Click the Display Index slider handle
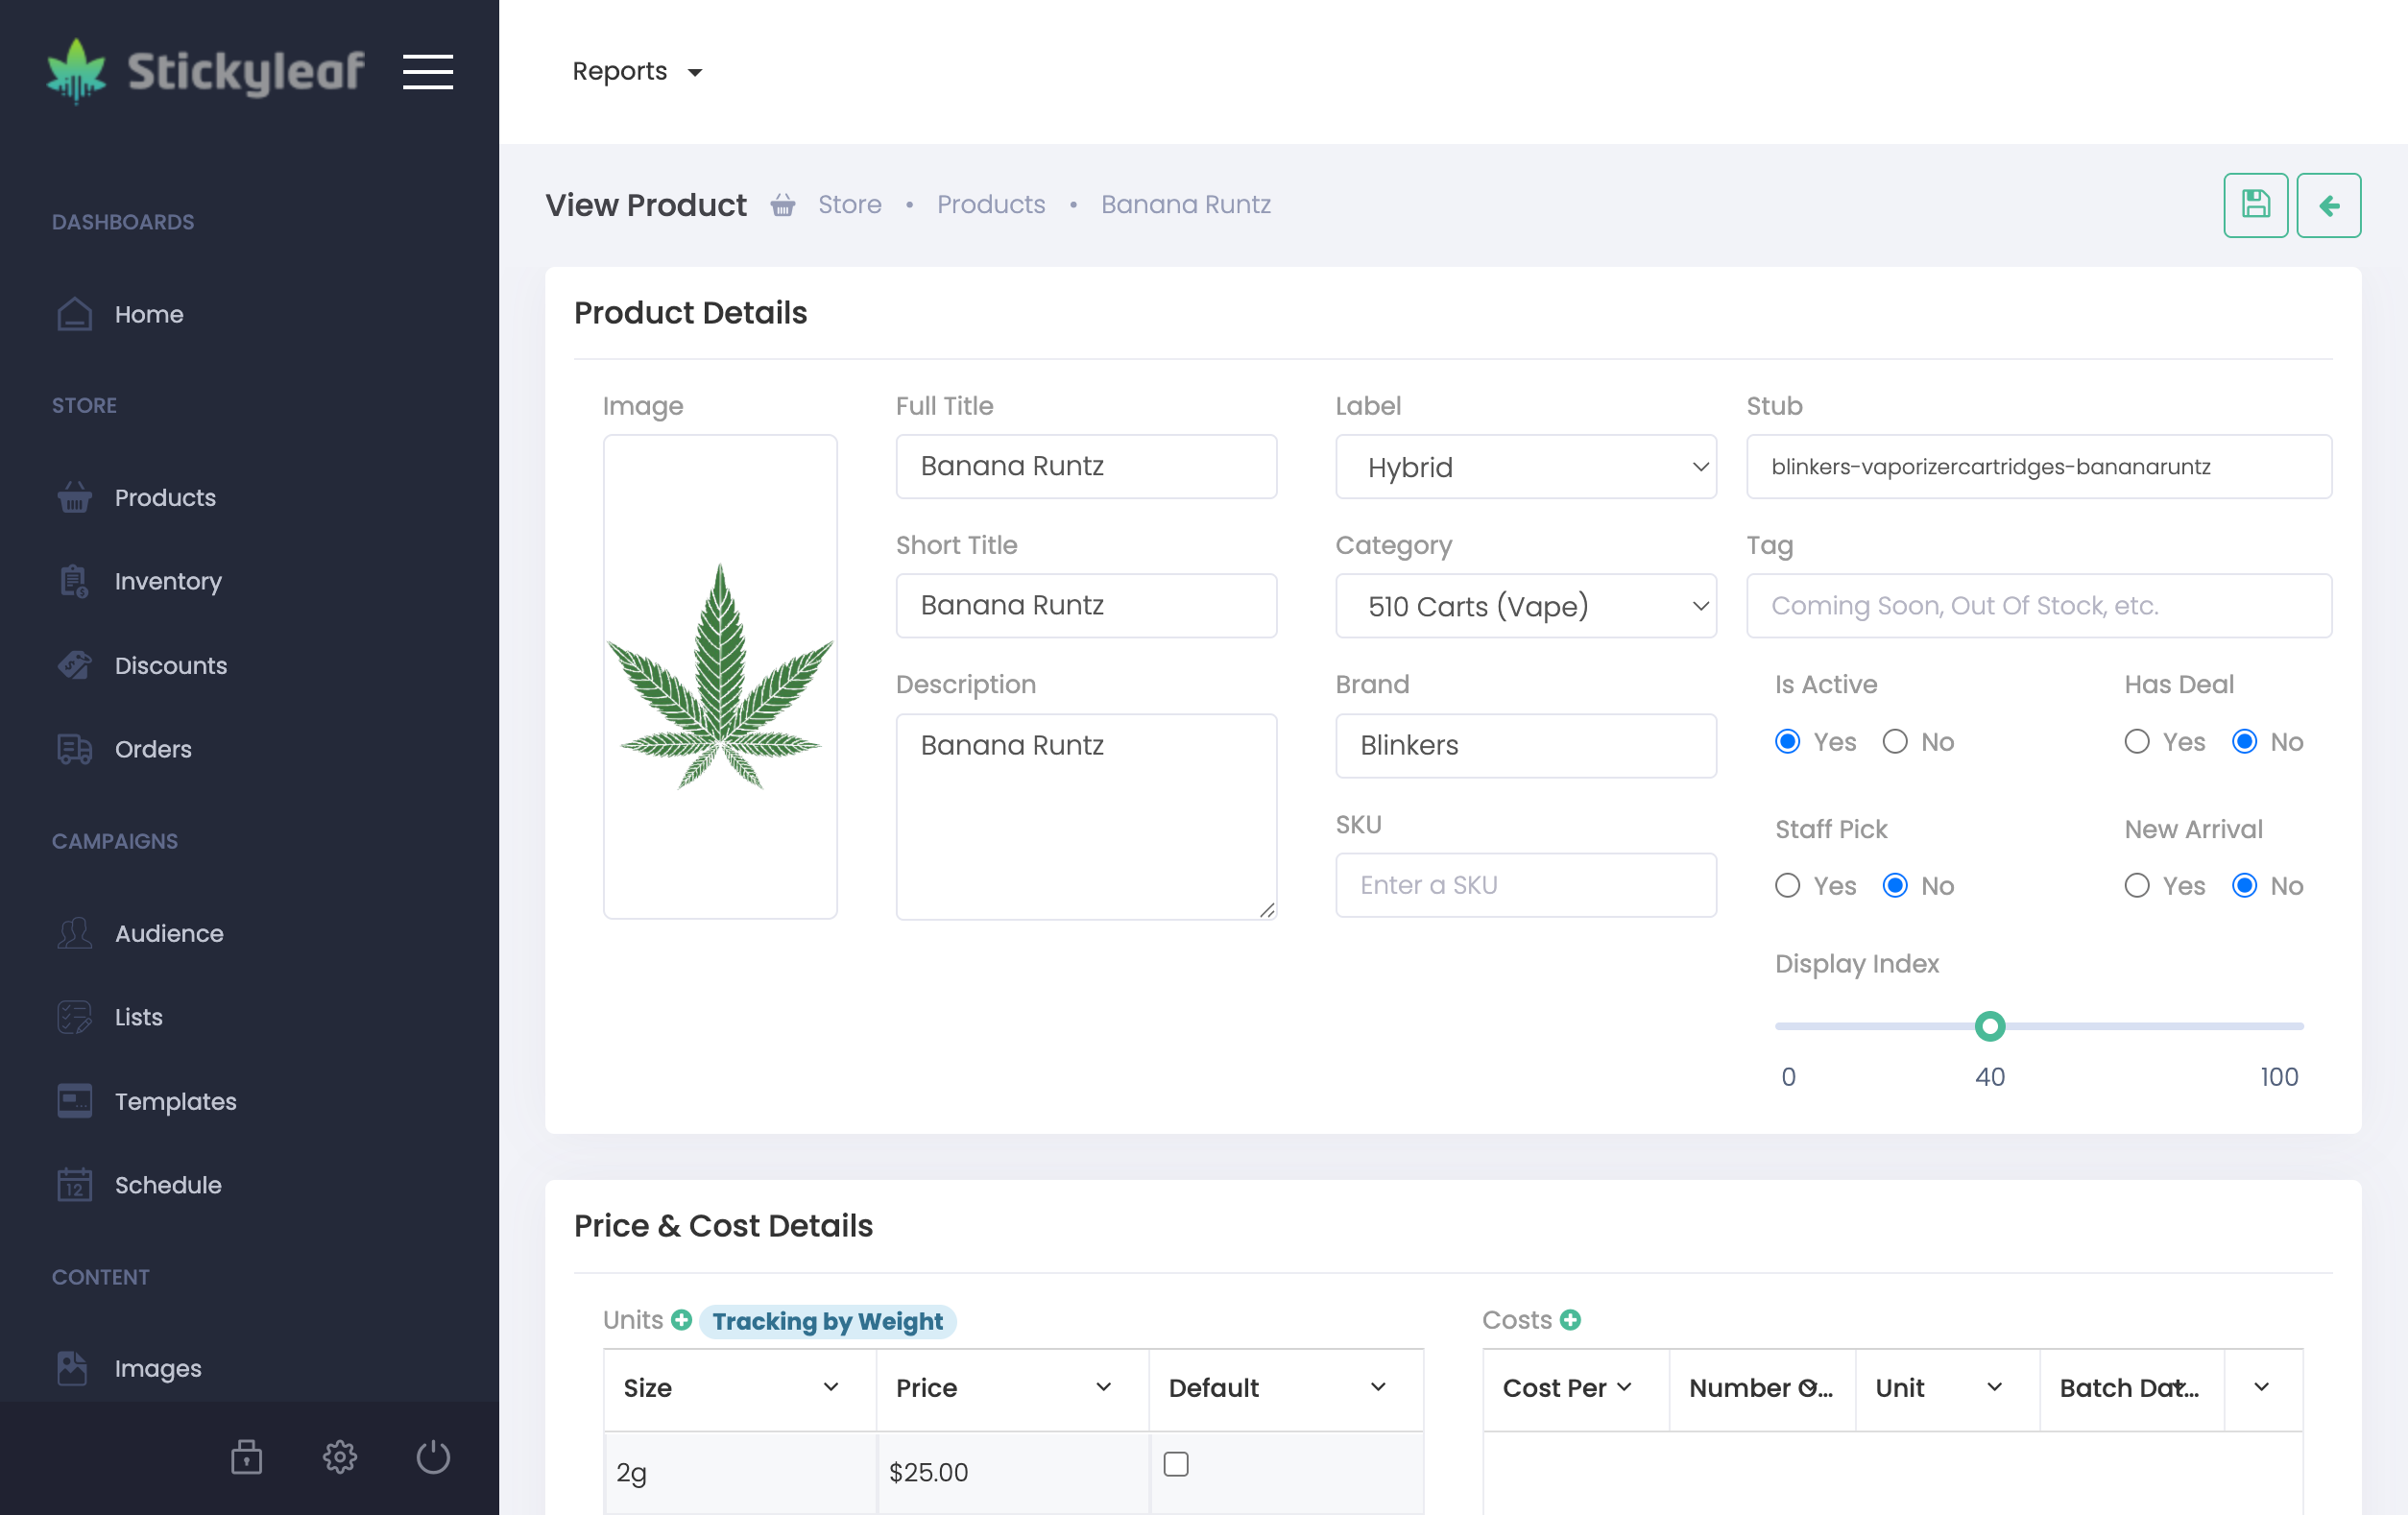The width and height of the screenshot is (2408, 1515). click(1989, 1026)
